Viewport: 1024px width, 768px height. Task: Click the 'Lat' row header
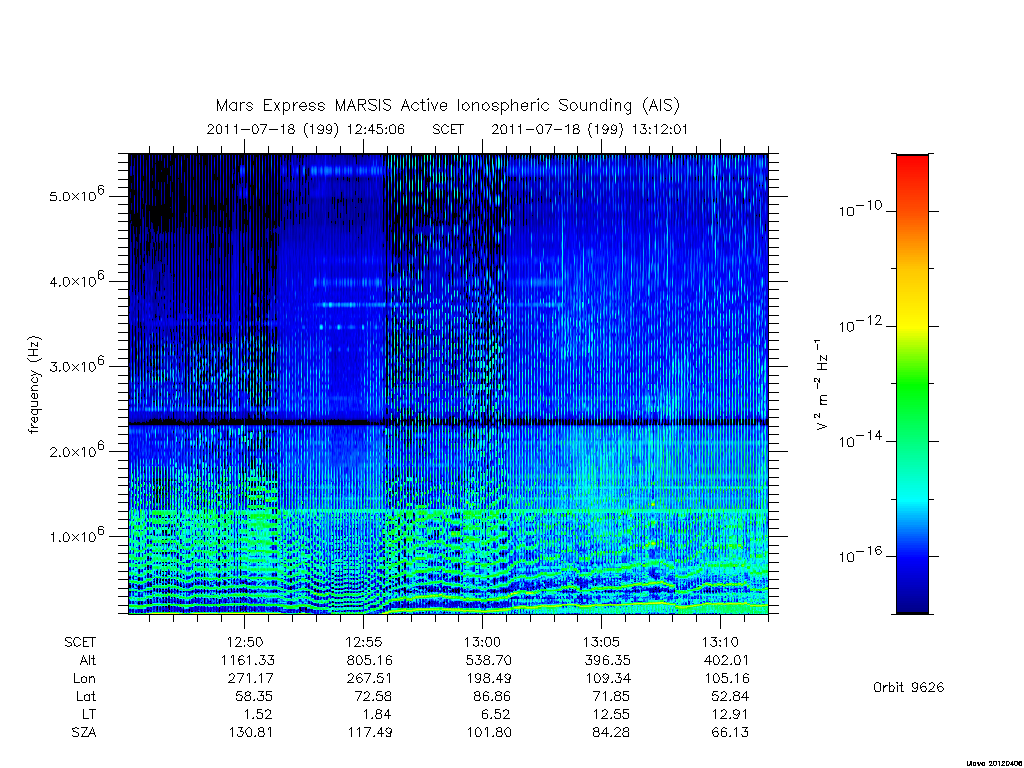86,696
